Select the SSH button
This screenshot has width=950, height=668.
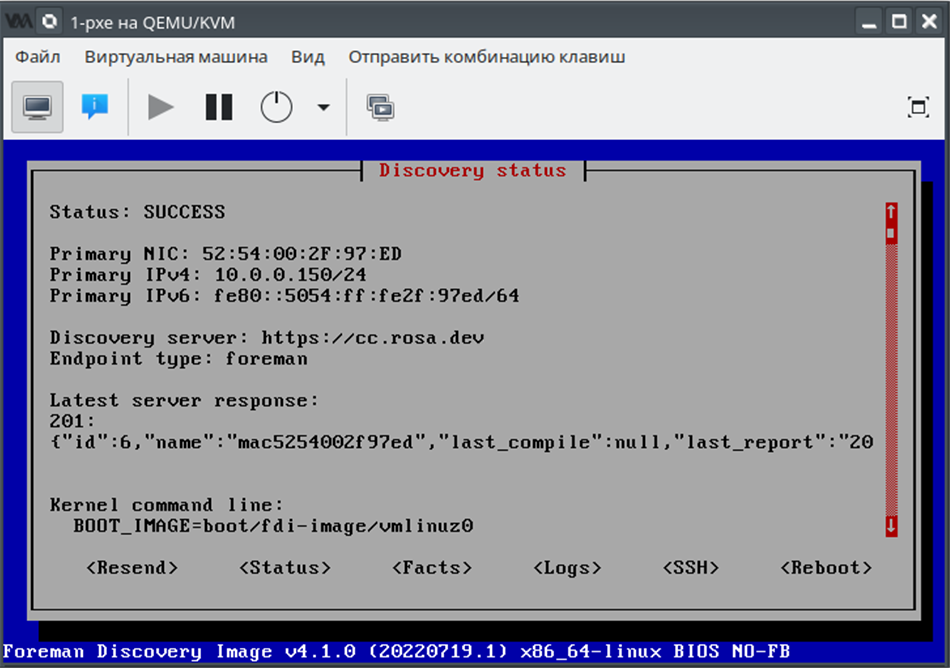tap(691, 568)
